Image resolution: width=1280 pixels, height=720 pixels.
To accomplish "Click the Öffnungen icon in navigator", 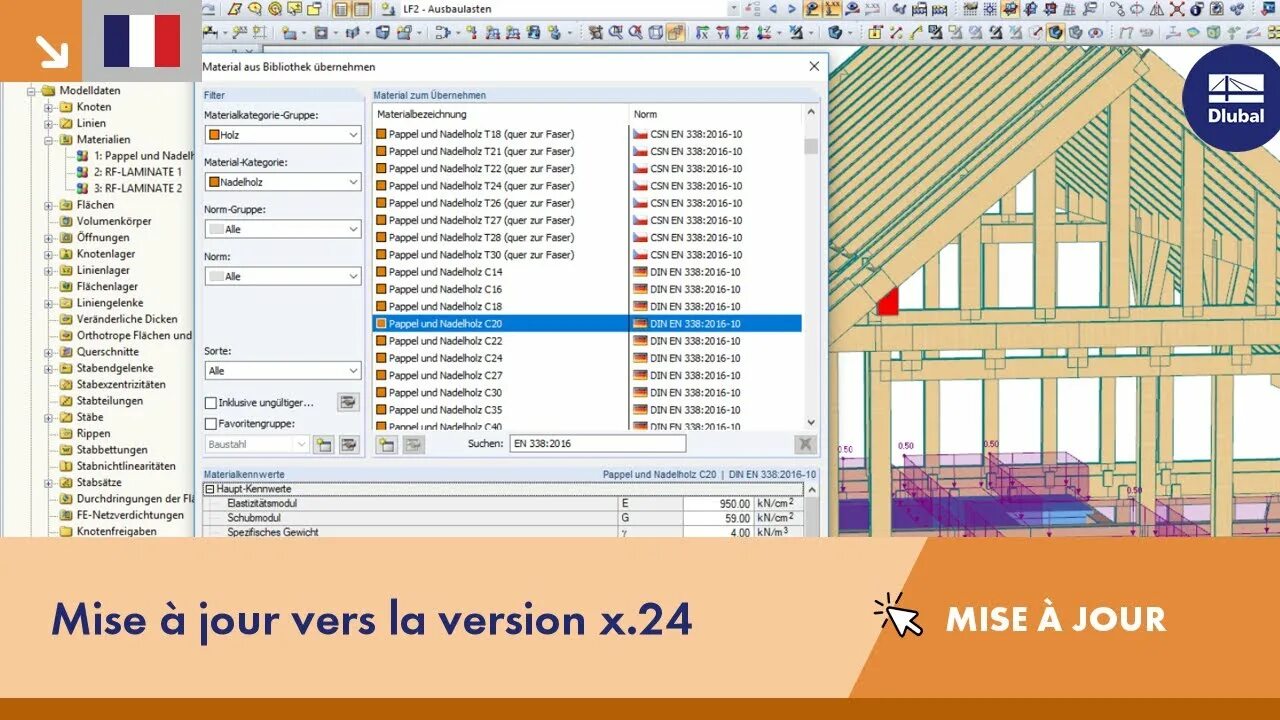I will tap(66, 238).
